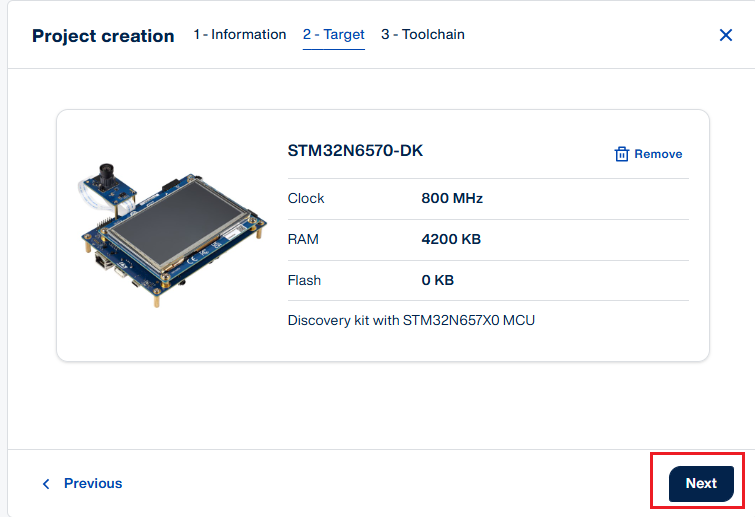Click the Flash label
The image size is (755, 517).
point(304,280)
